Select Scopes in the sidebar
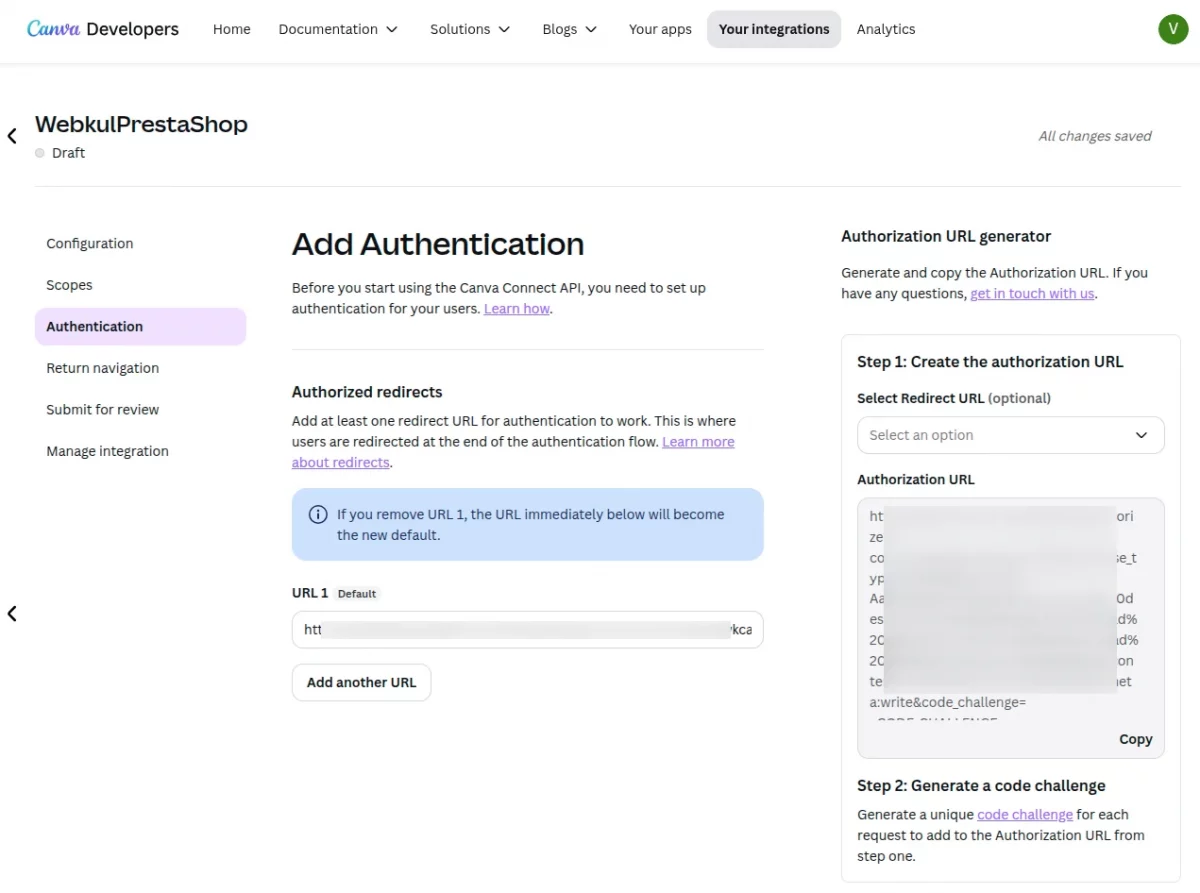This screenshot has height=893, width=1200. click(x=140, y=285)
